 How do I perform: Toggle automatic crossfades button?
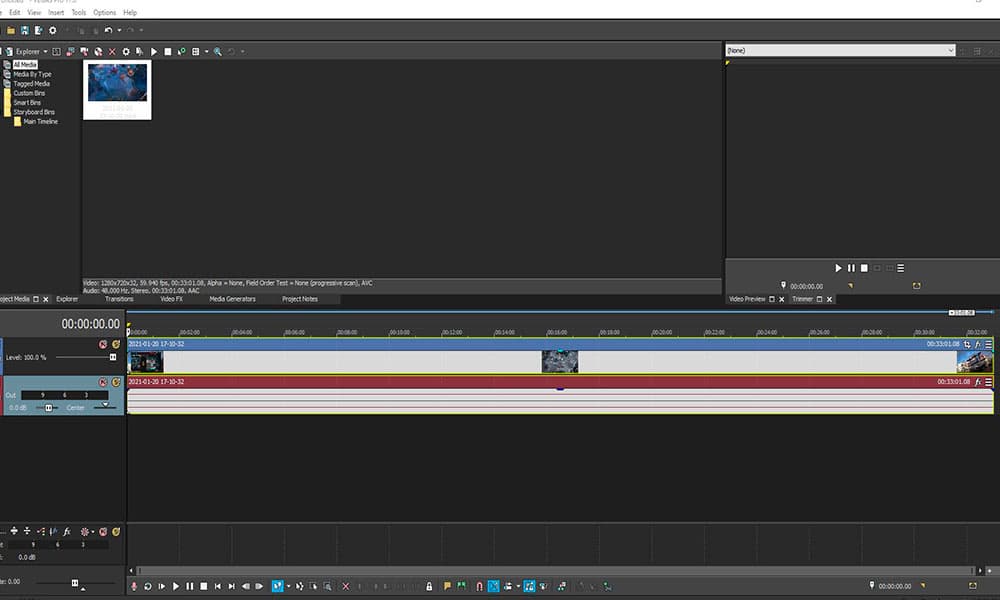(x=494, y=586)
